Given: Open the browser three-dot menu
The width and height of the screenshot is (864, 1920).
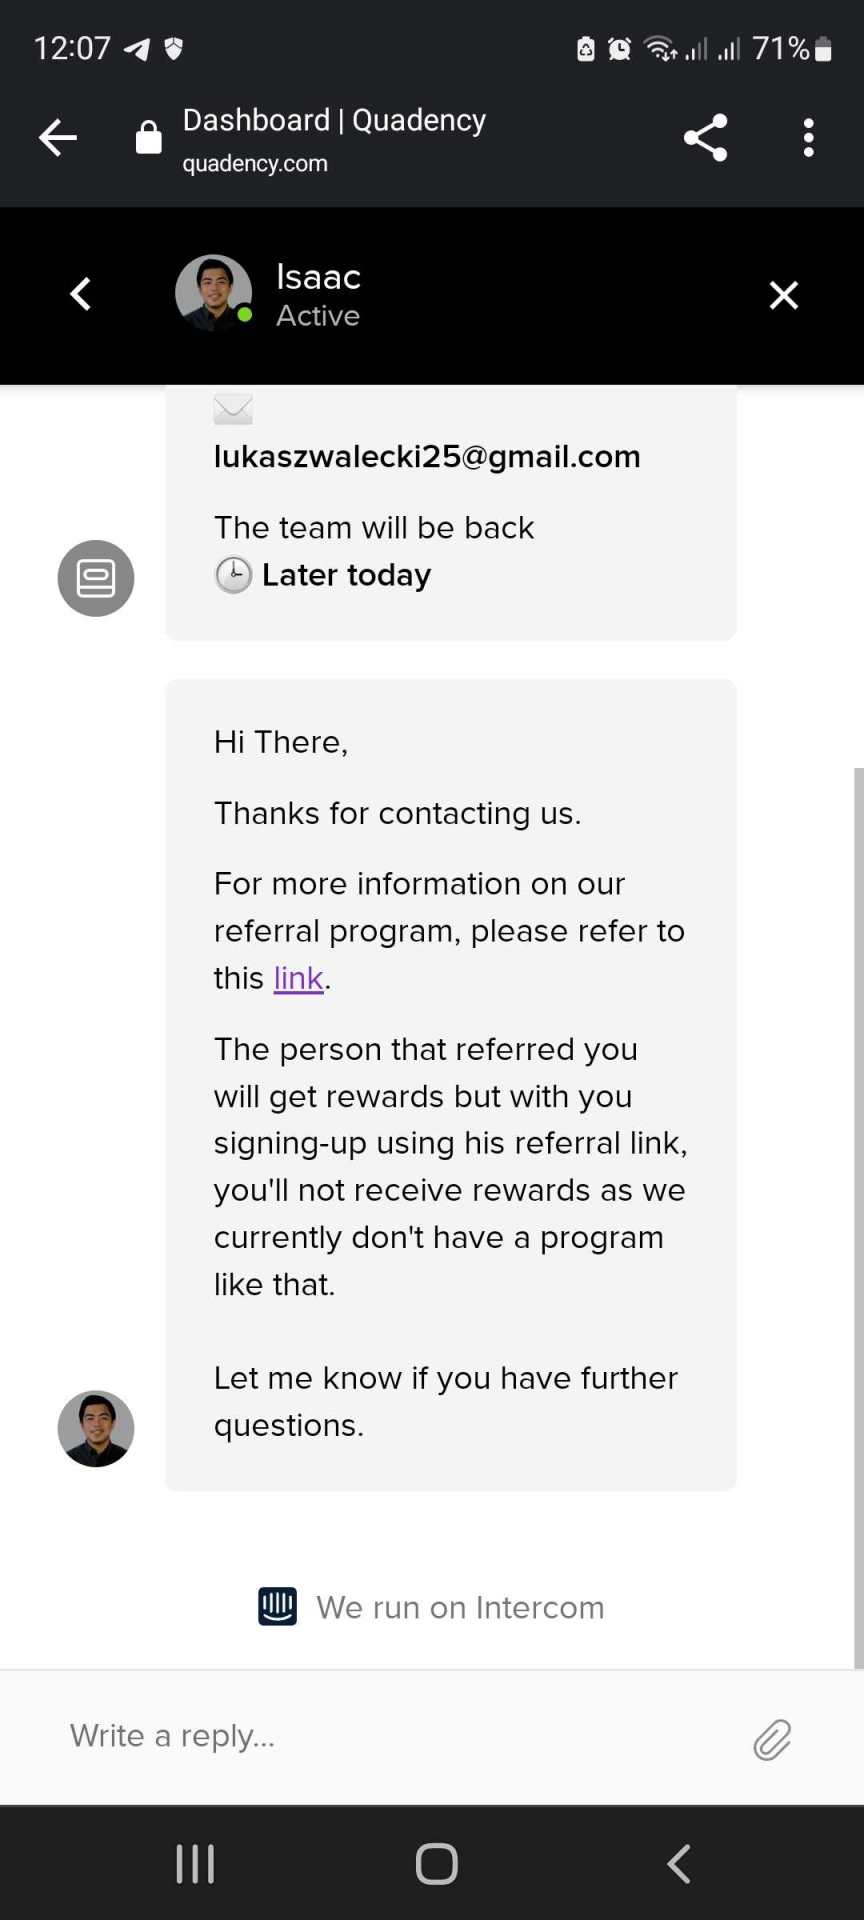Looking at the screenshot, I should pyautogui.click(x=809, y=138).
